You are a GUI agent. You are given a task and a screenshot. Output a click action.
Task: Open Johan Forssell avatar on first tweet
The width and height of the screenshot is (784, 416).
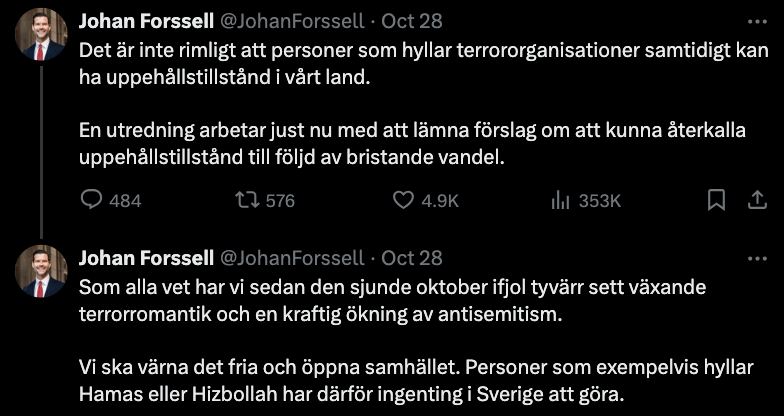click(x=41, y=35)
